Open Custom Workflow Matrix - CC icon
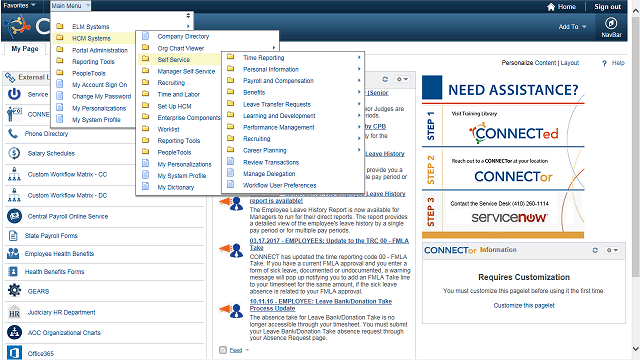The width and height of the screenshot is (640, 360). [x=14, y=174]
